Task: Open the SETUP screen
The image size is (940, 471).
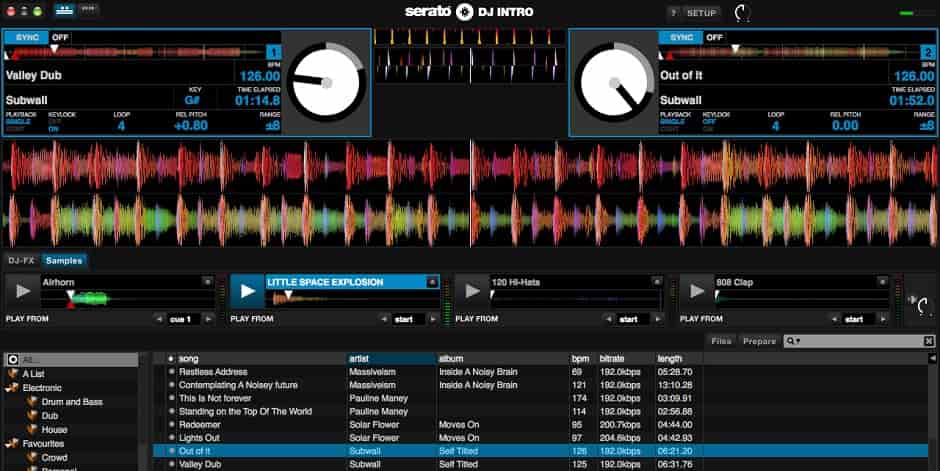Action: coord(701,13)
